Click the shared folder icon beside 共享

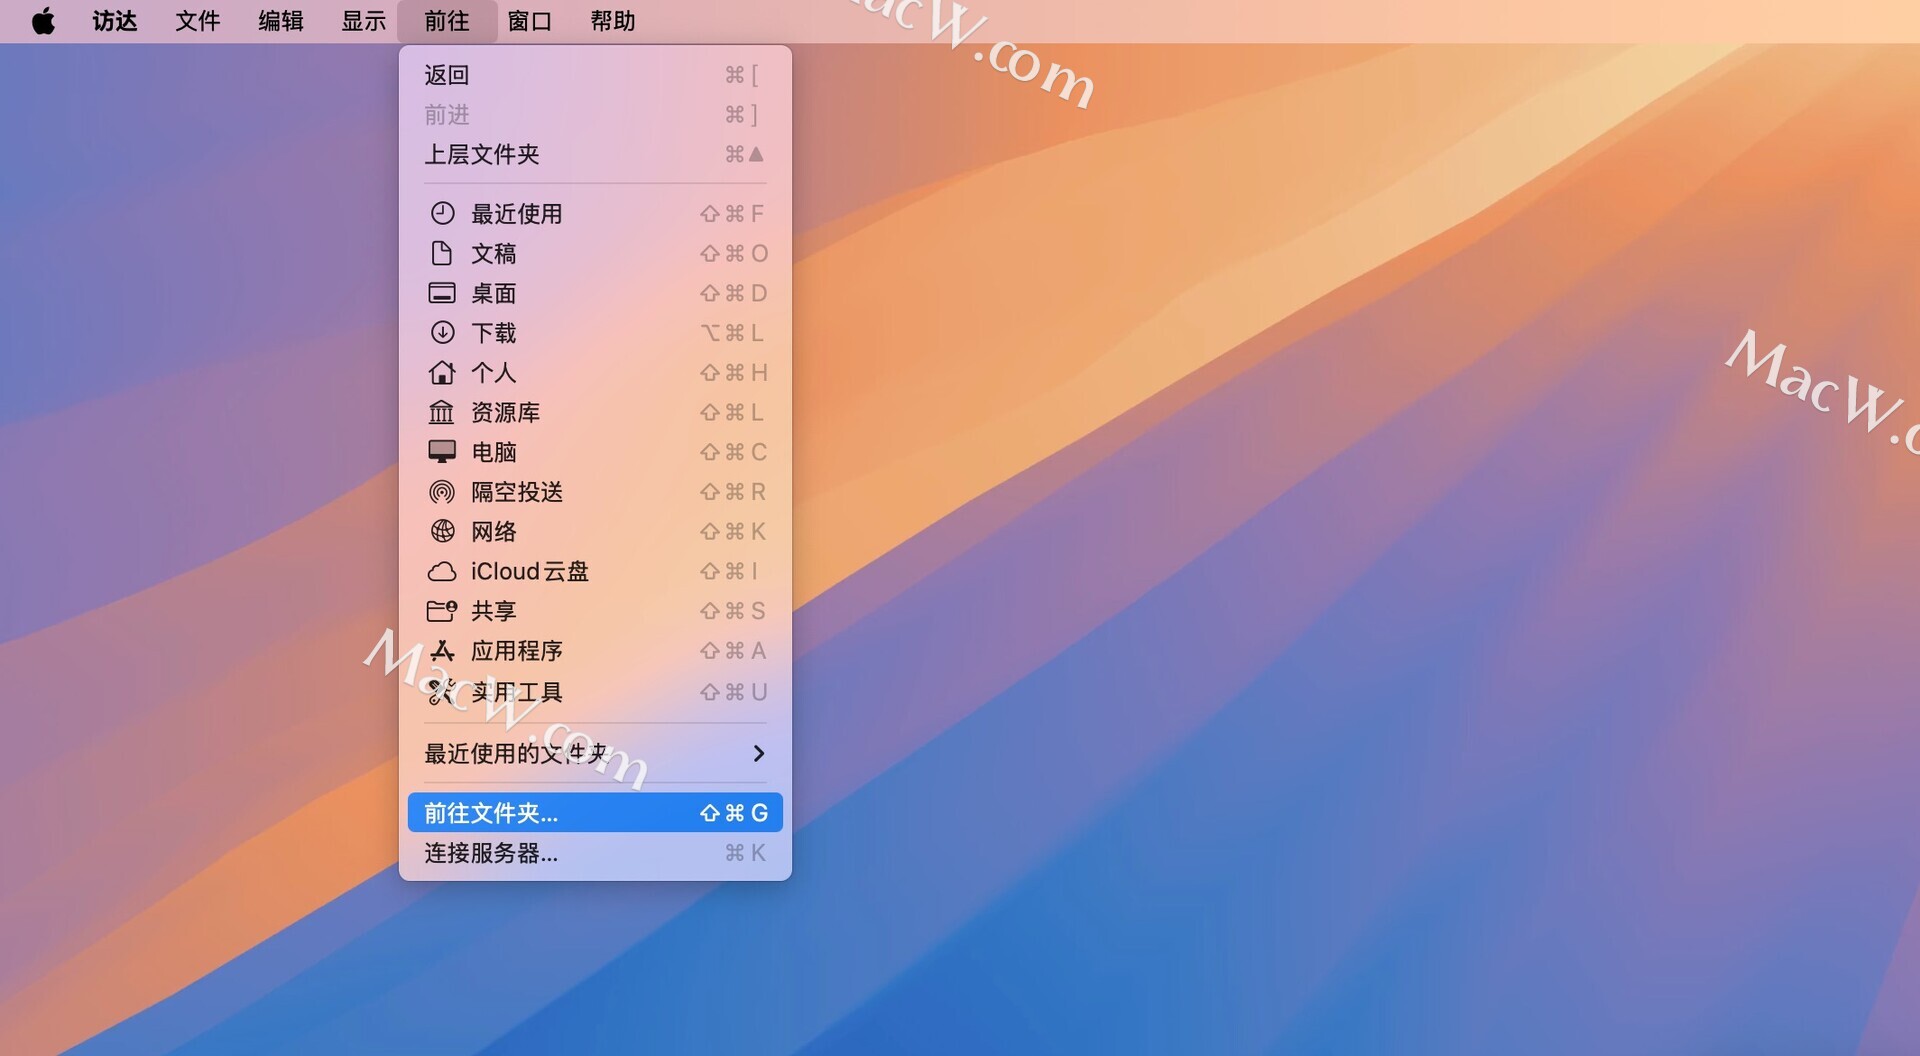pyautogui.click(x=442, y=611)
